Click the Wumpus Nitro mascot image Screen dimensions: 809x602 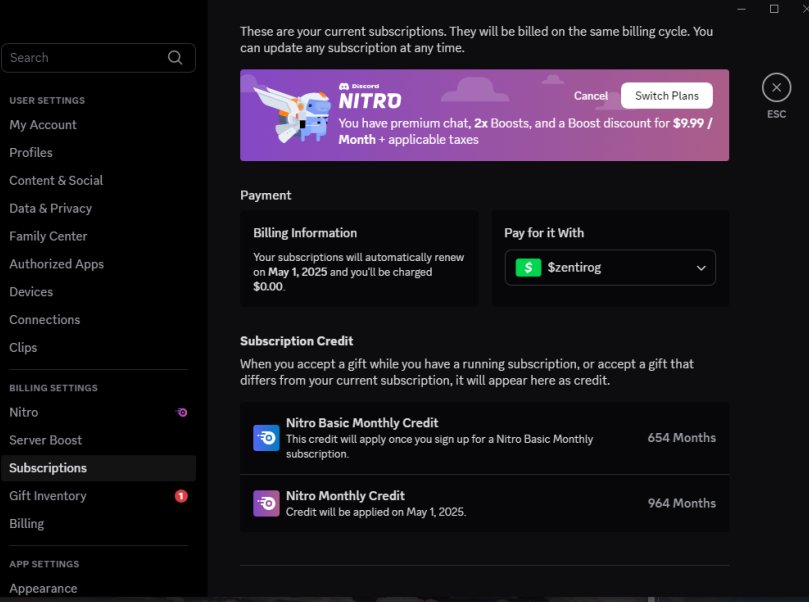point(293,115)
